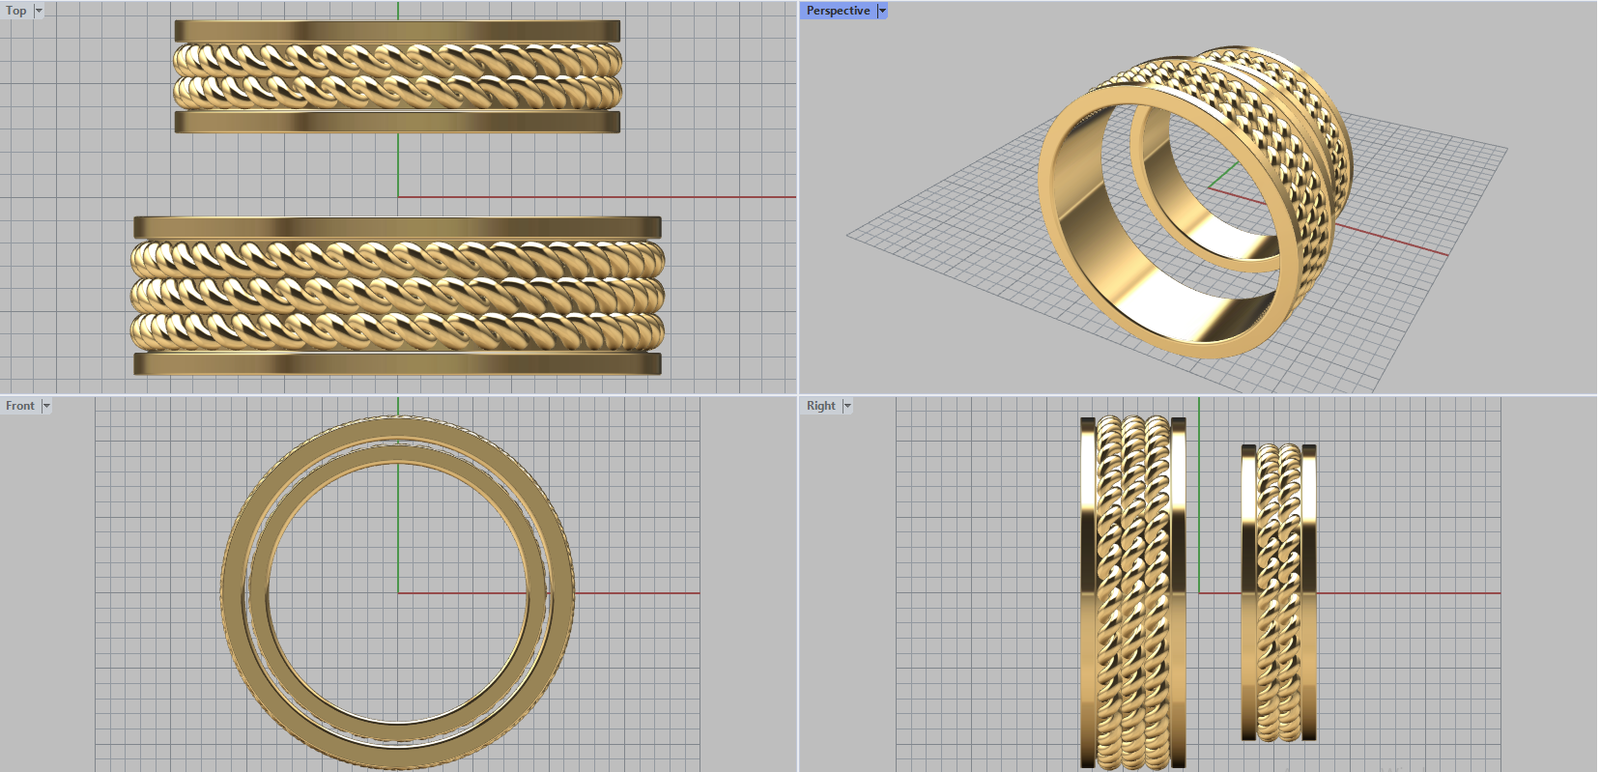
Task: Click the green axis line in Top viewport
Action: pos(398,165)
